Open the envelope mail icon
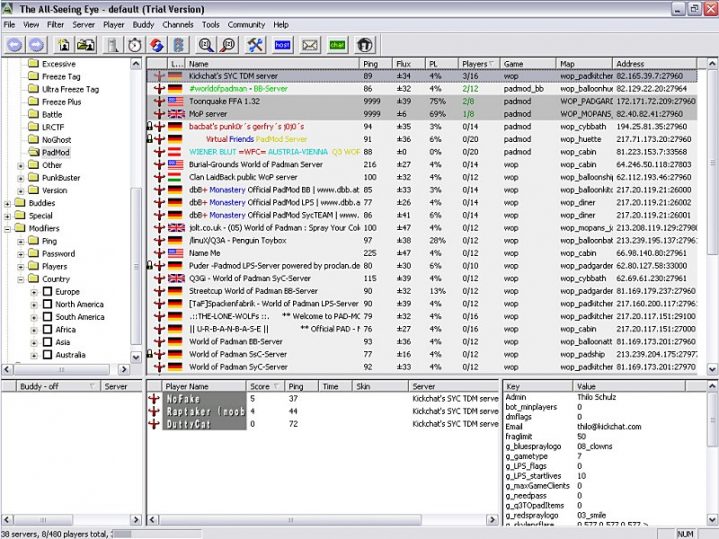This screenshot has width=719, height=539. pyautogui.click(x=310, y=45)
